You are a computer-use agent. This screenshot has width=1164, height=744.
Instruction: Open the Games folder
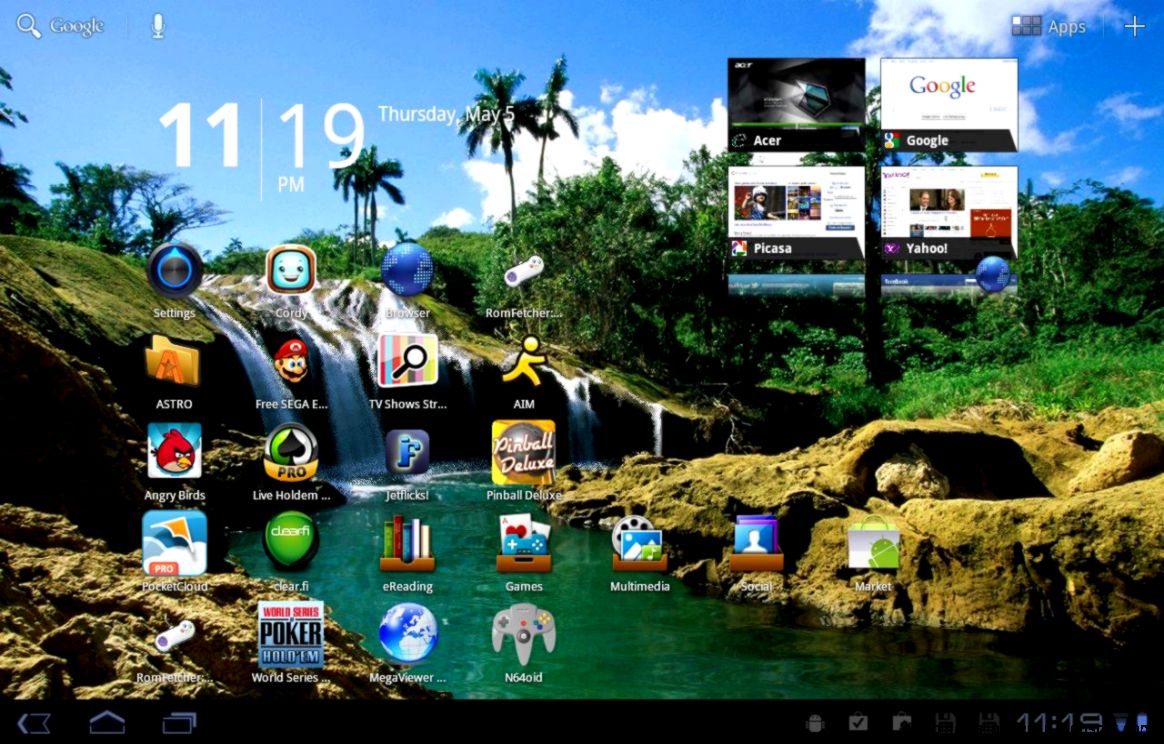[x=524, y=546]
